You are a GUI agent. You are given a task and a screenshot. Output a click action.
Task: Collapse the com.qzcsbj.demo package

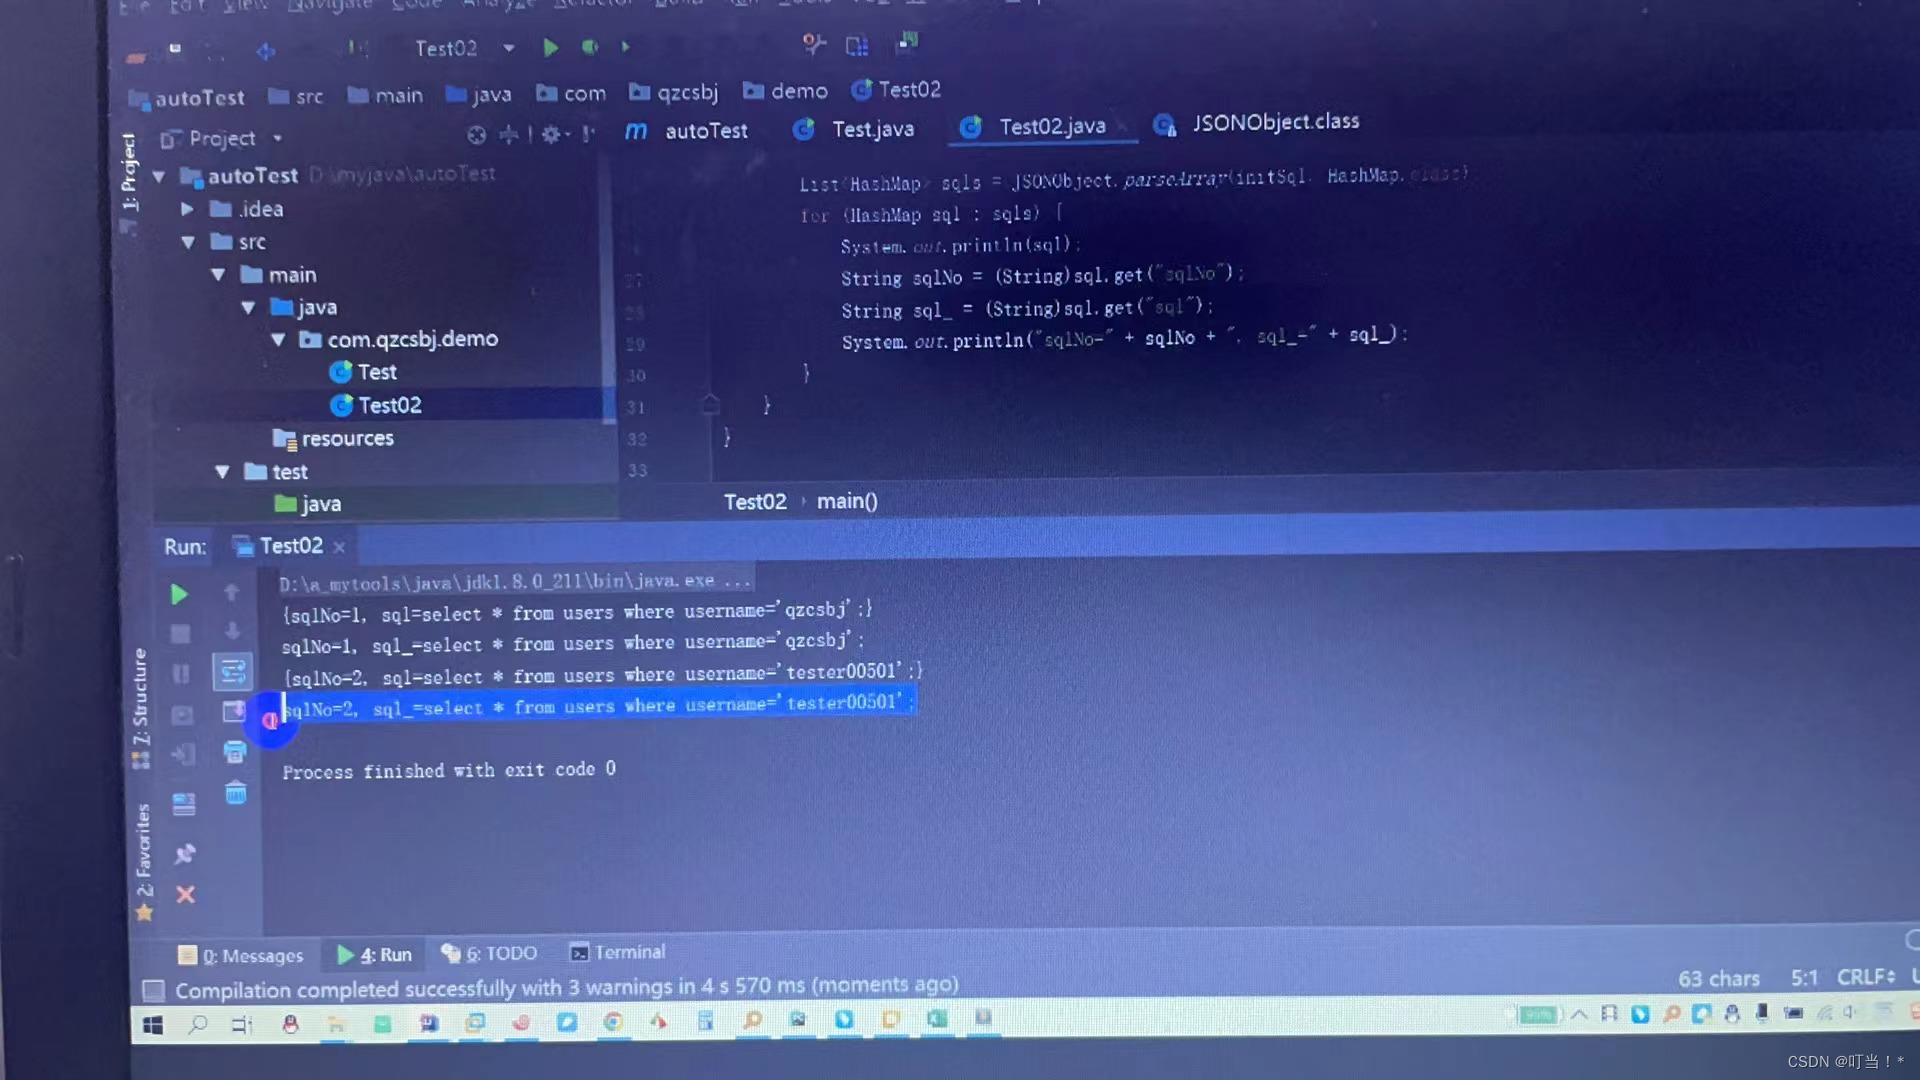(278, 339)
